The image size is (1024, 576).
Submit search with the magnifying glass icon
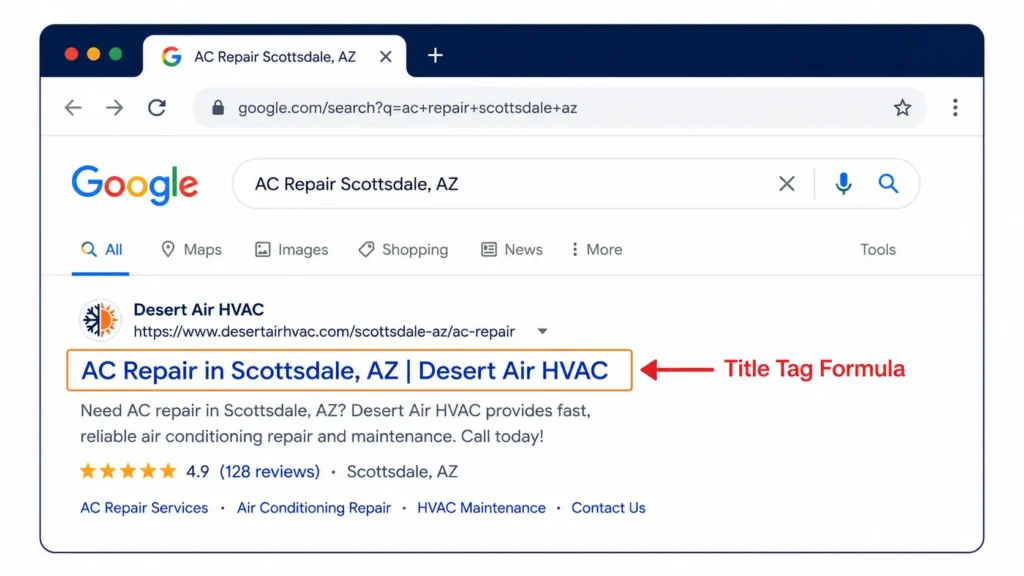pyautogui.click(x=888, y=184)
